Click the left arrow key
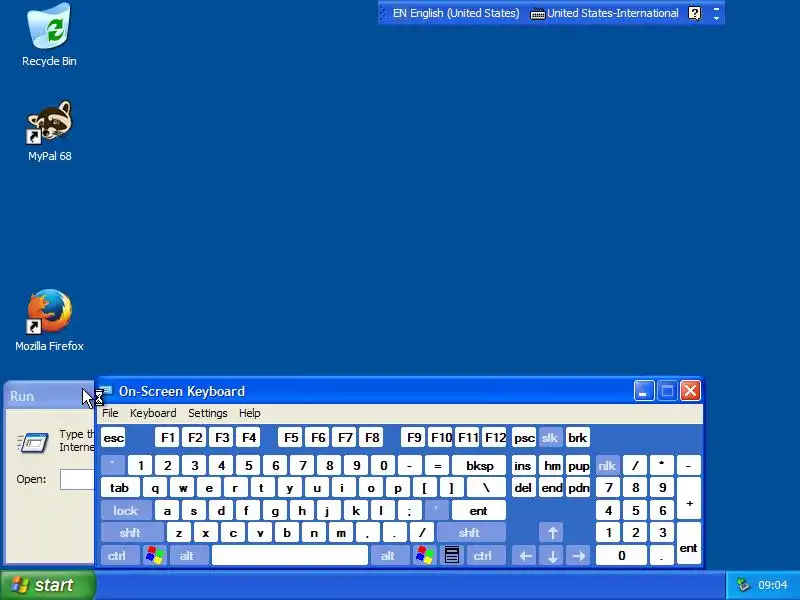Image resolution: width=800 pixels, height=600 pixels. pyautogui.click(x=526, y=555)
